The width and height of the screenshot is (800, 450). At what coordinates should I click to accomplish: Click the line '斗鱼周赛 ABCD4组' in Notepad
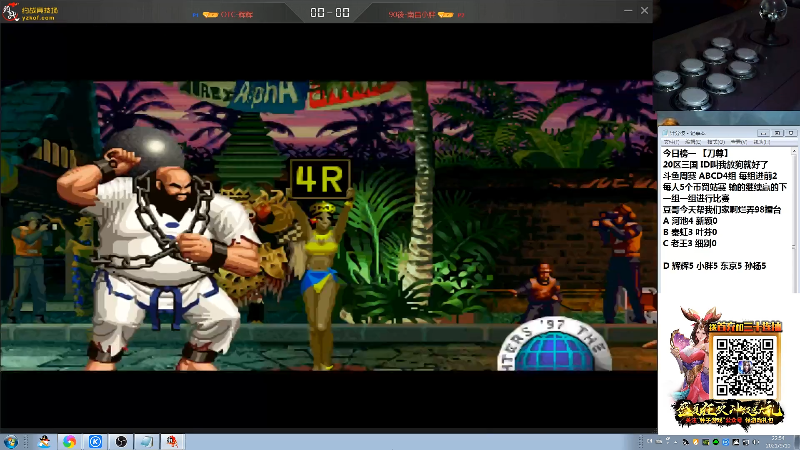tap(720, 176)
